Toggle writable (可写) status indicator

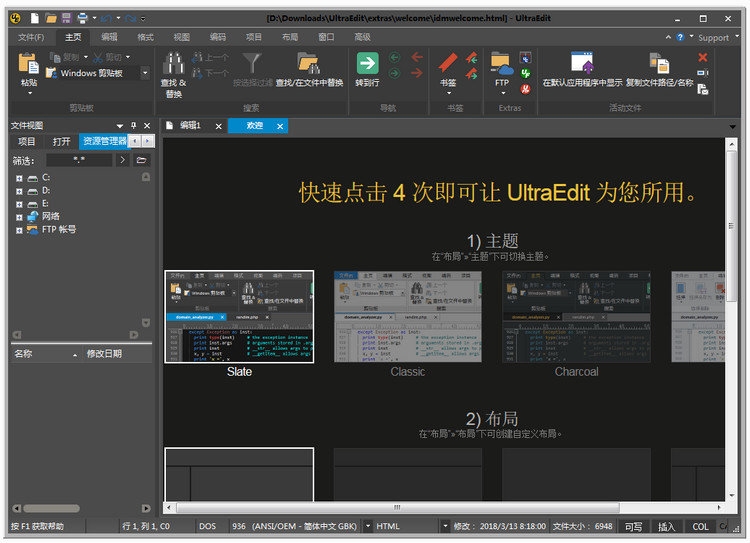633,526
